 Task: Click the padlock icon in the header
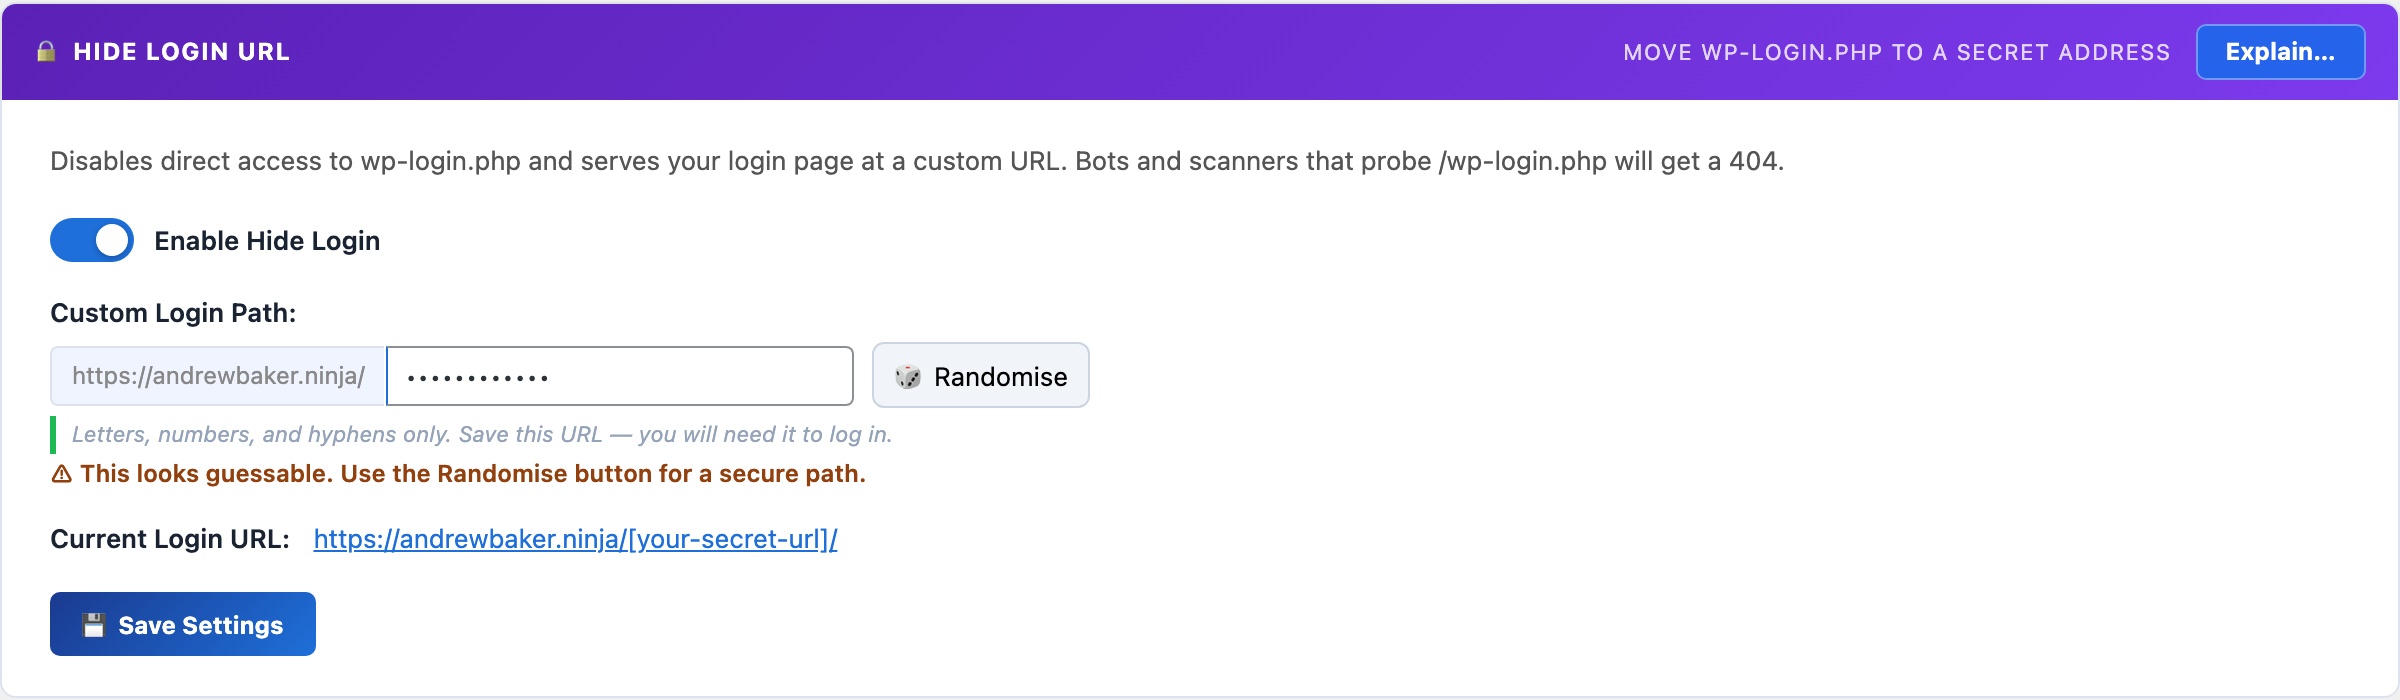(47, 51)
